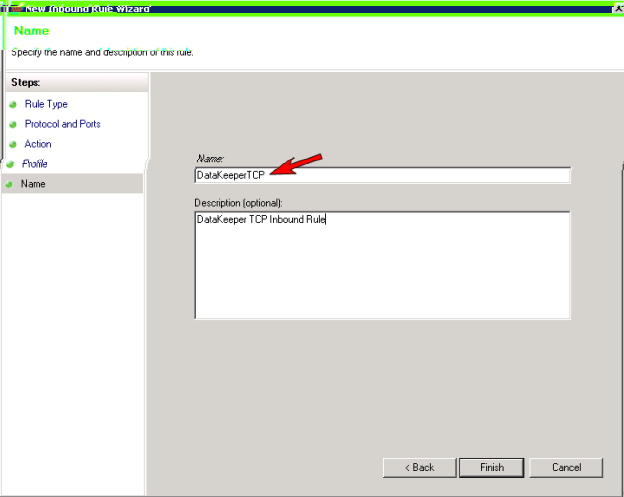Click the "Description (optional):" label
This screenshot has width=624, height=497.
click(x=239, y=203)
